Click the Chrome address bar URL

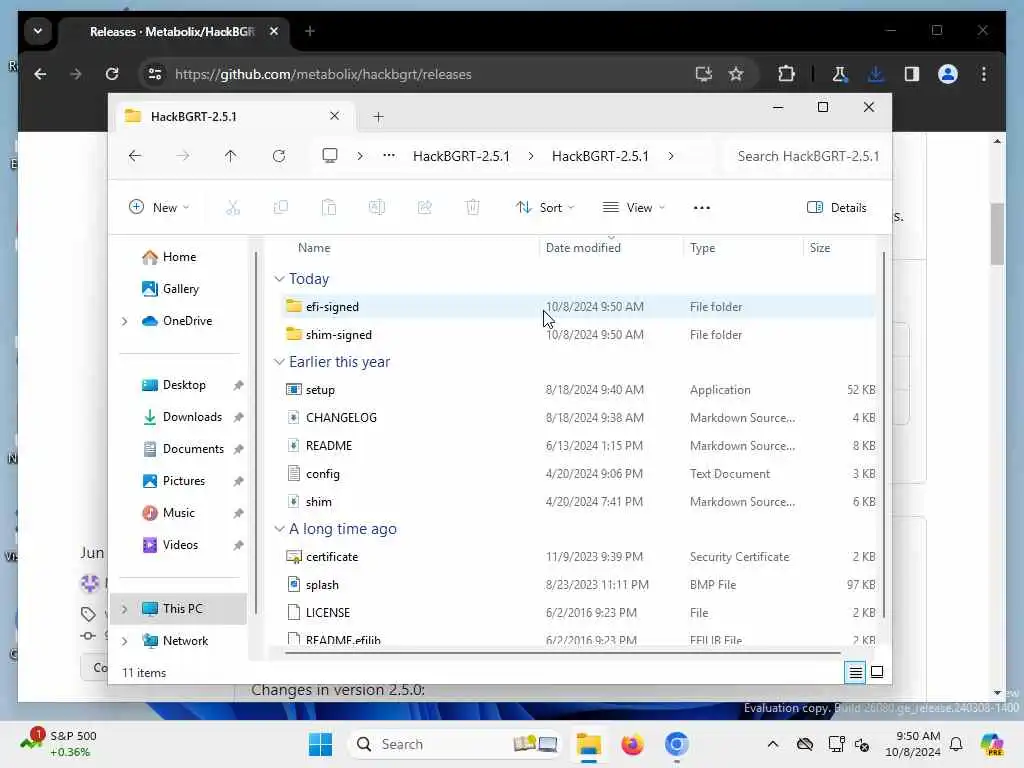(x=323, y=74)
